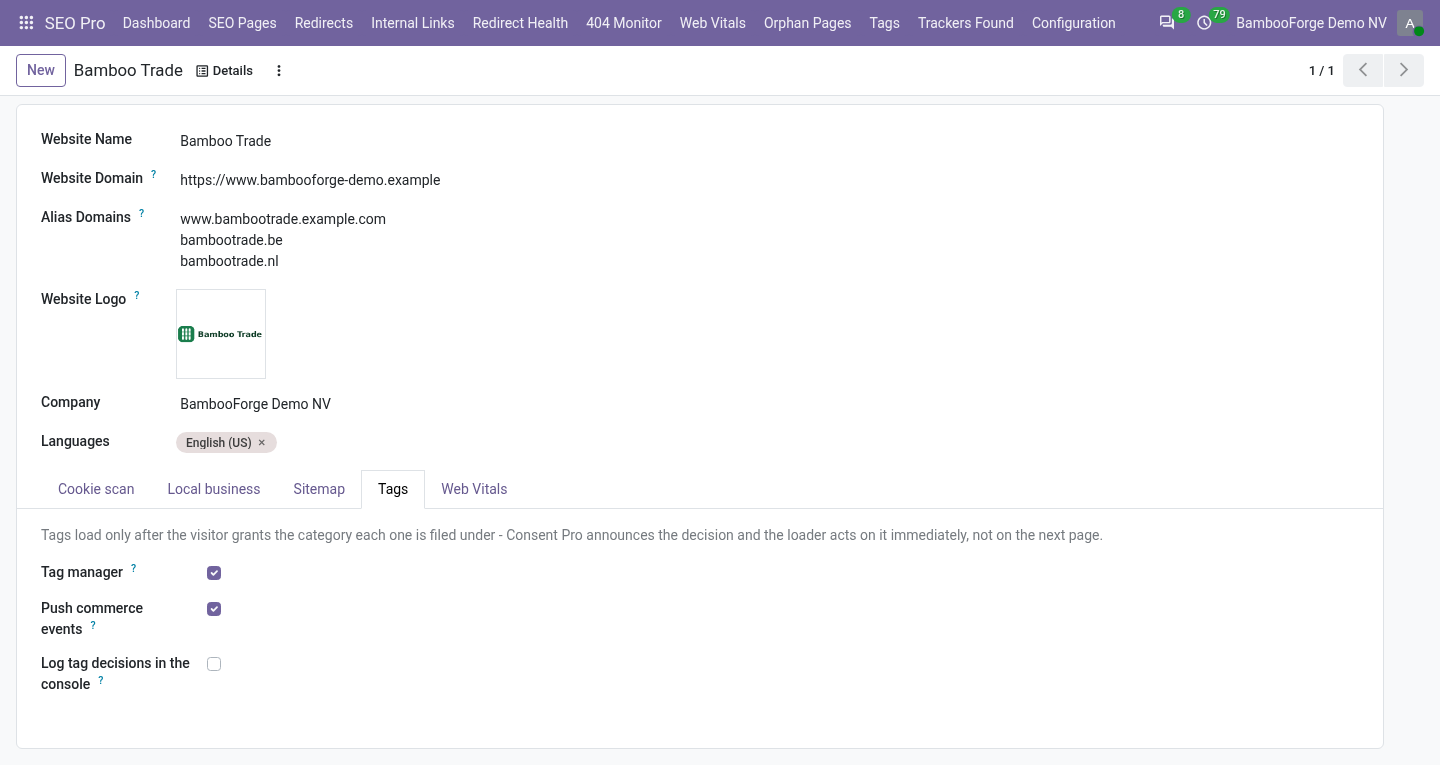Open the user avatar menu

pos(1410,23)
